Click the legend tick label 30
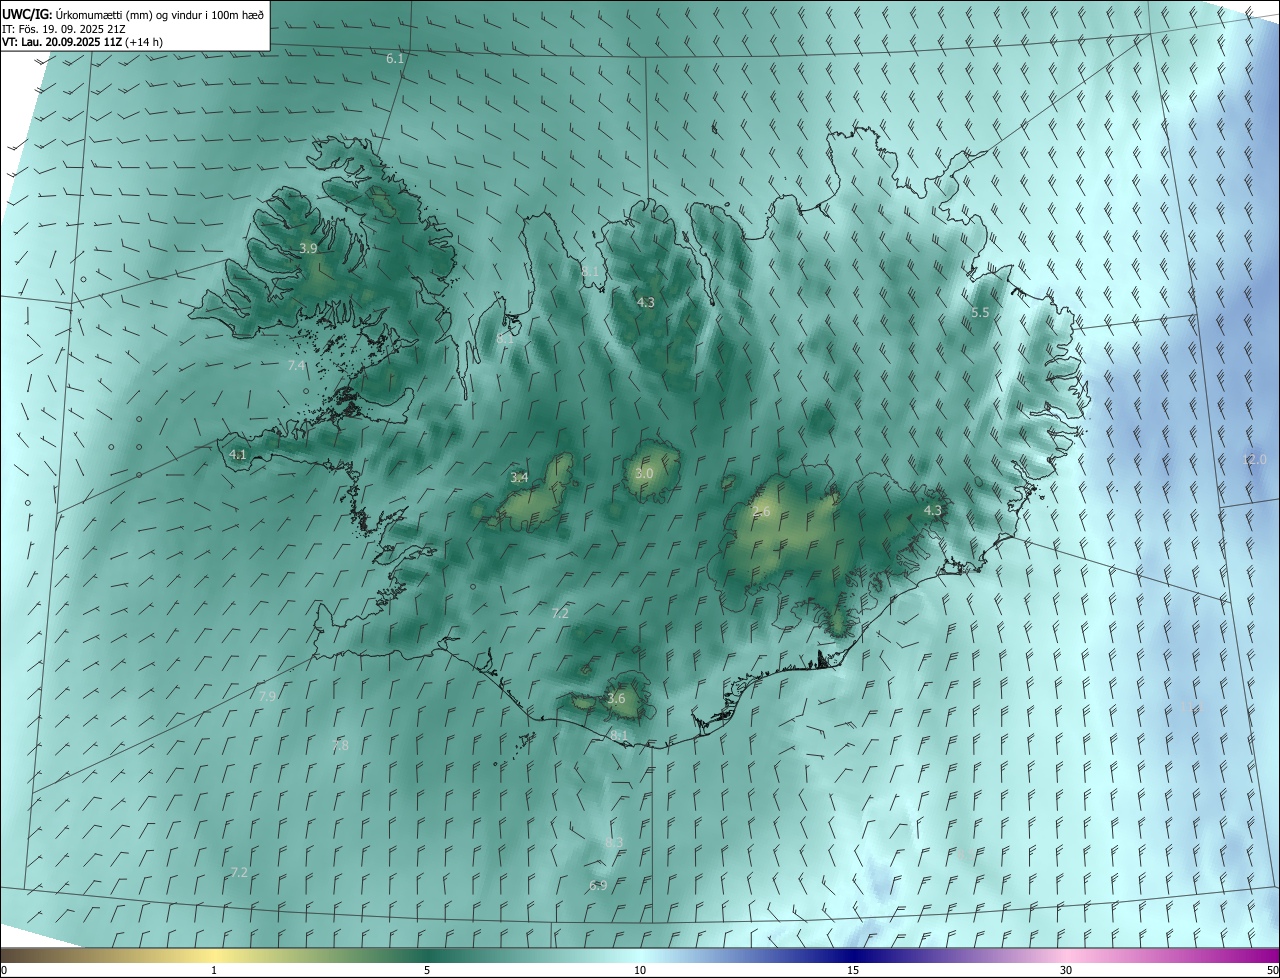Image resolution: width=1280 pixels, height=978 pixels. point(1066,971)
